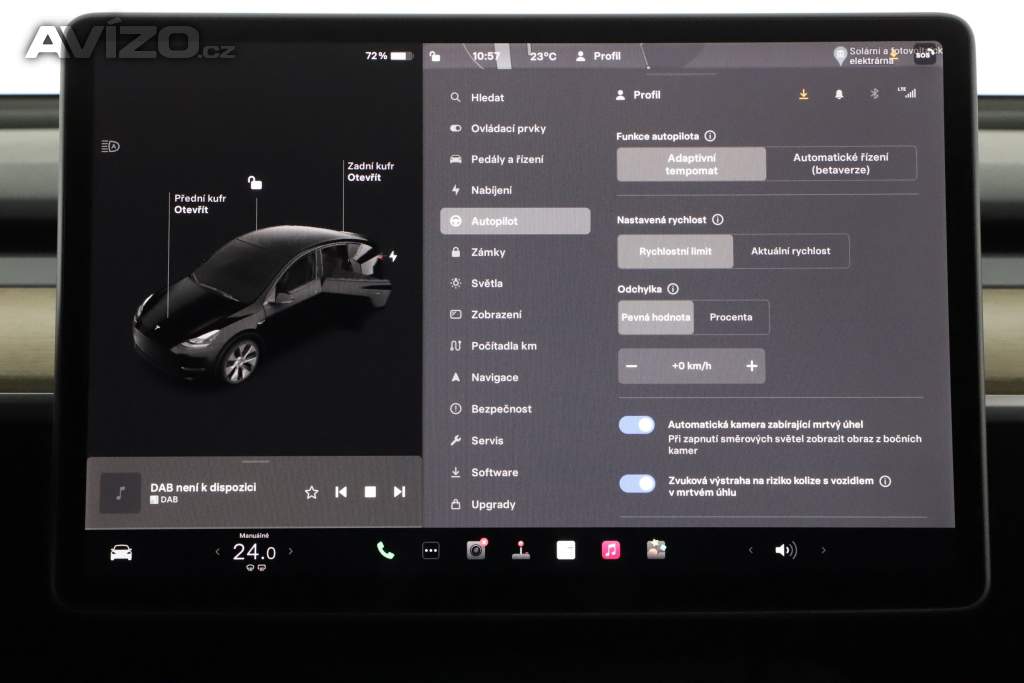Increase volume with right chevron

click(x=824, y=550)
